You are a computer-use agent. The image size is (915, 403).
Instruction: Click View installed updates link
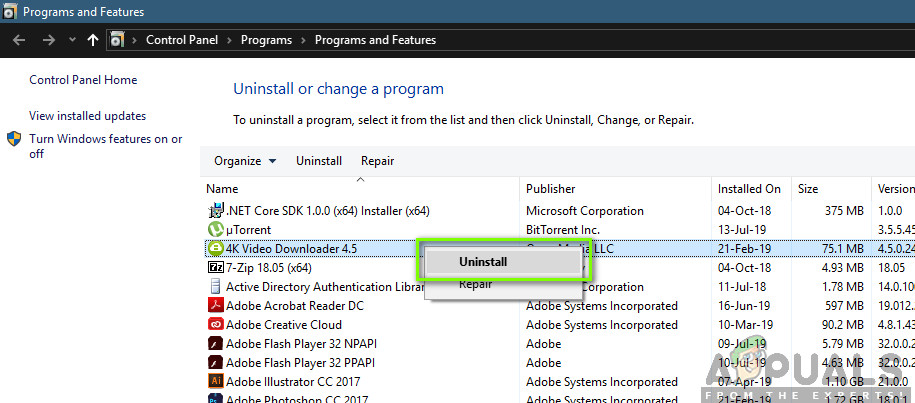(87, 116)
